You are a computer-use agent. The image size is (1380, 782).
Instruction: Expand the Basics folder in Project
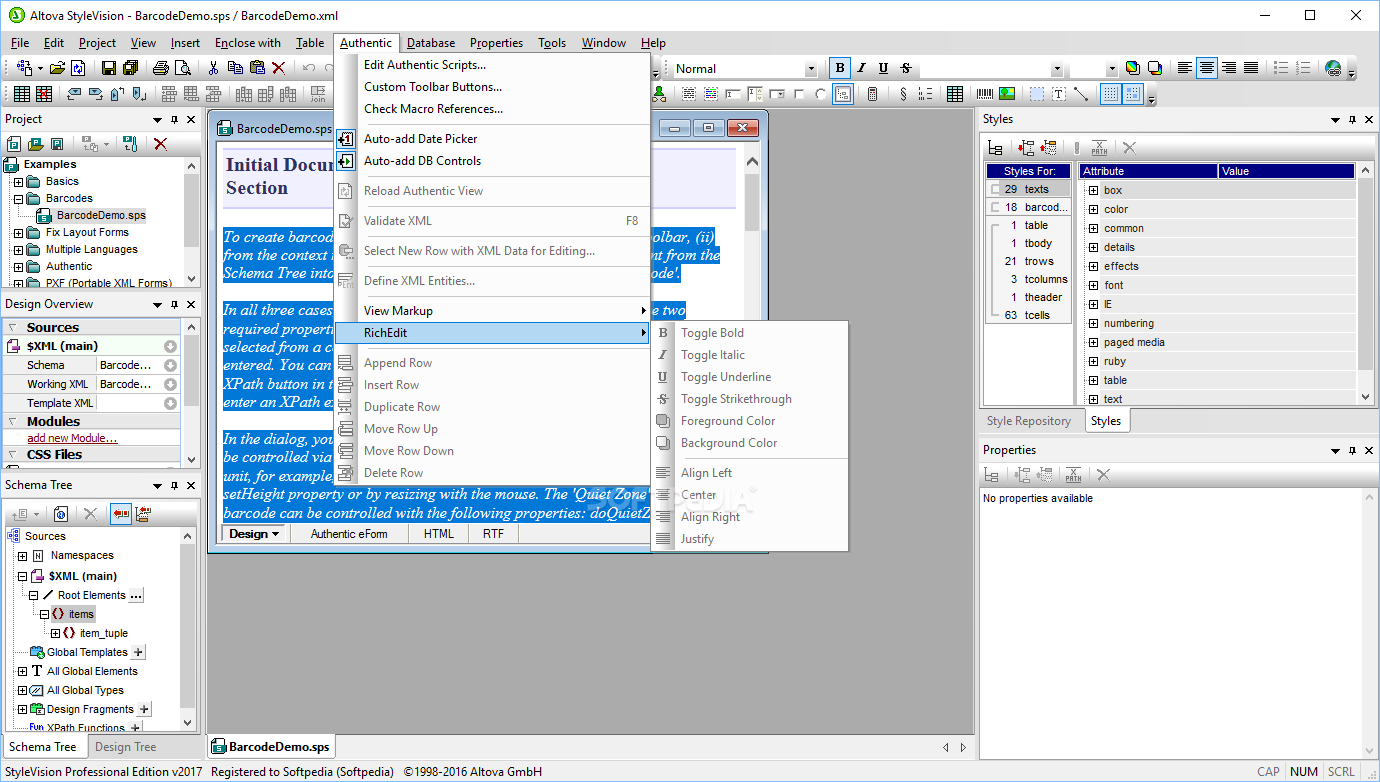(19, 182)
